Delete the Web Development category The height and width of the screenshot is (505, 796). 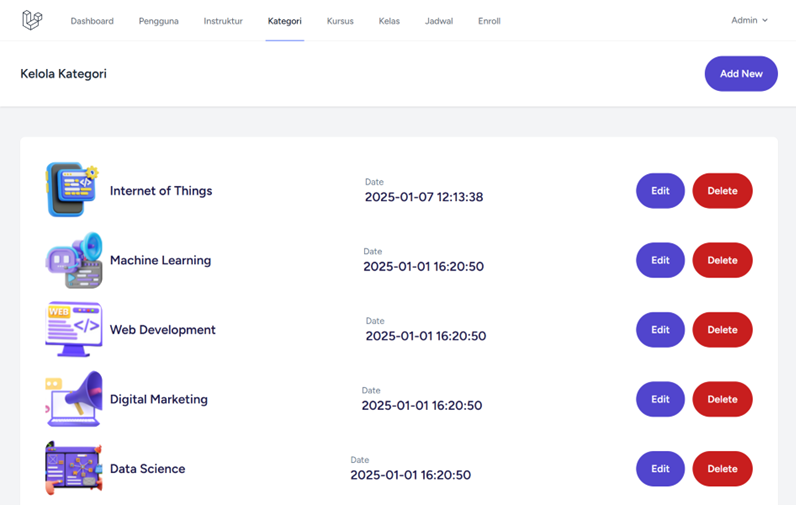coord(722,329)
